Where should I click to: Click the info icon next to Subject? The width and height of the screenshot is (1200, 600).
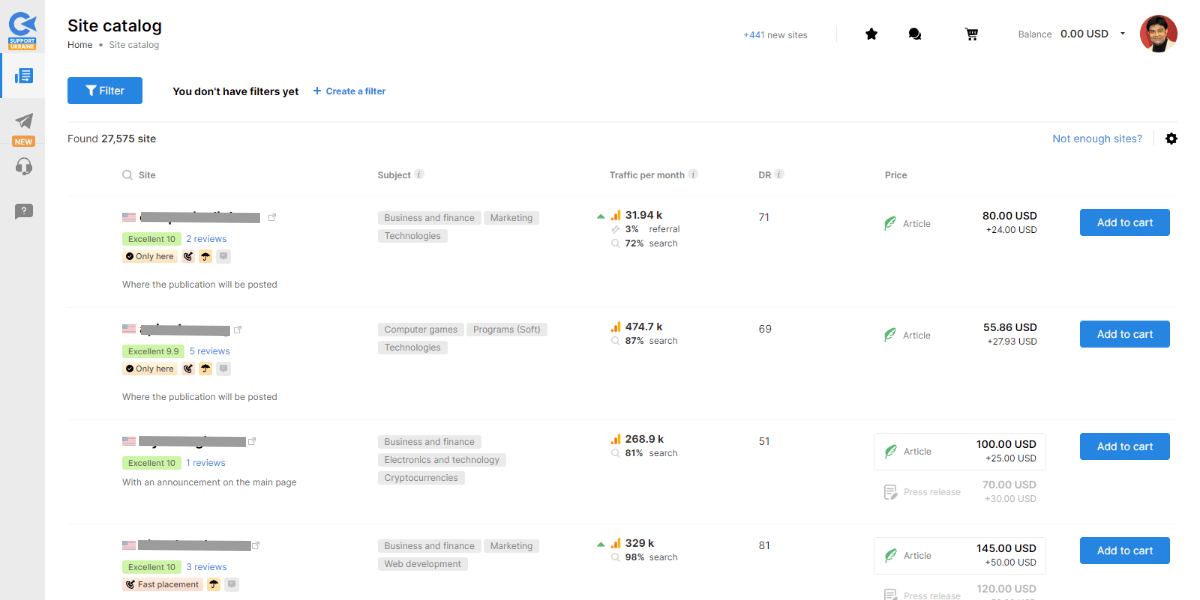[420, 174]
